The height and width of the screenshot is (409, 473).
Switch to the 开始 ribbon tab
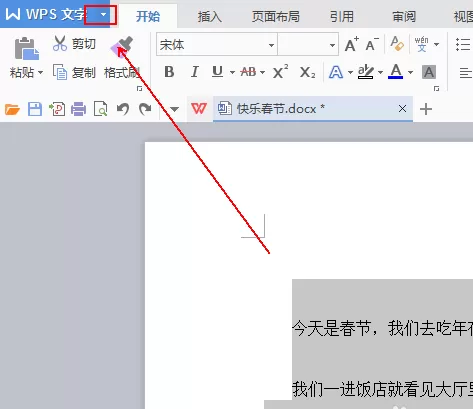(x=148, y=16)
